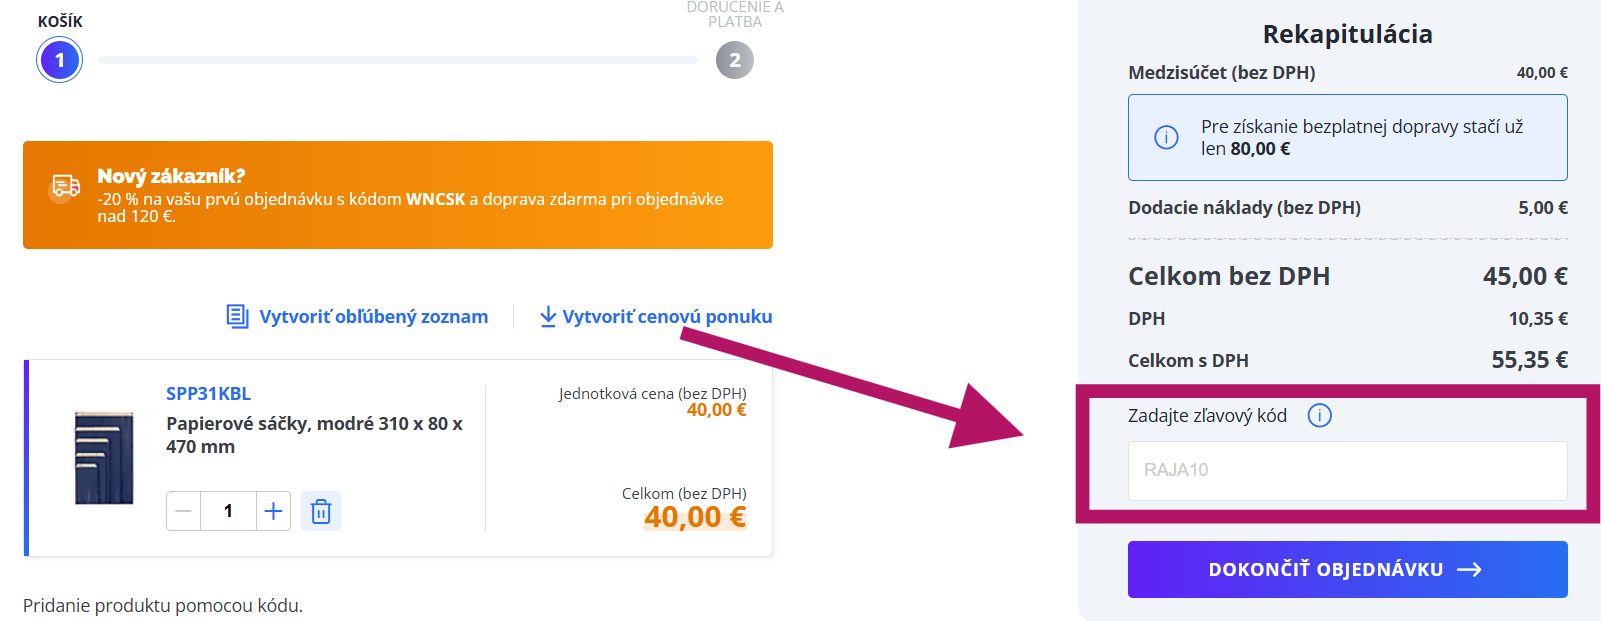1601x621 pixels.
Task: Click the checkout progress bar
Action: click(397, 60)
